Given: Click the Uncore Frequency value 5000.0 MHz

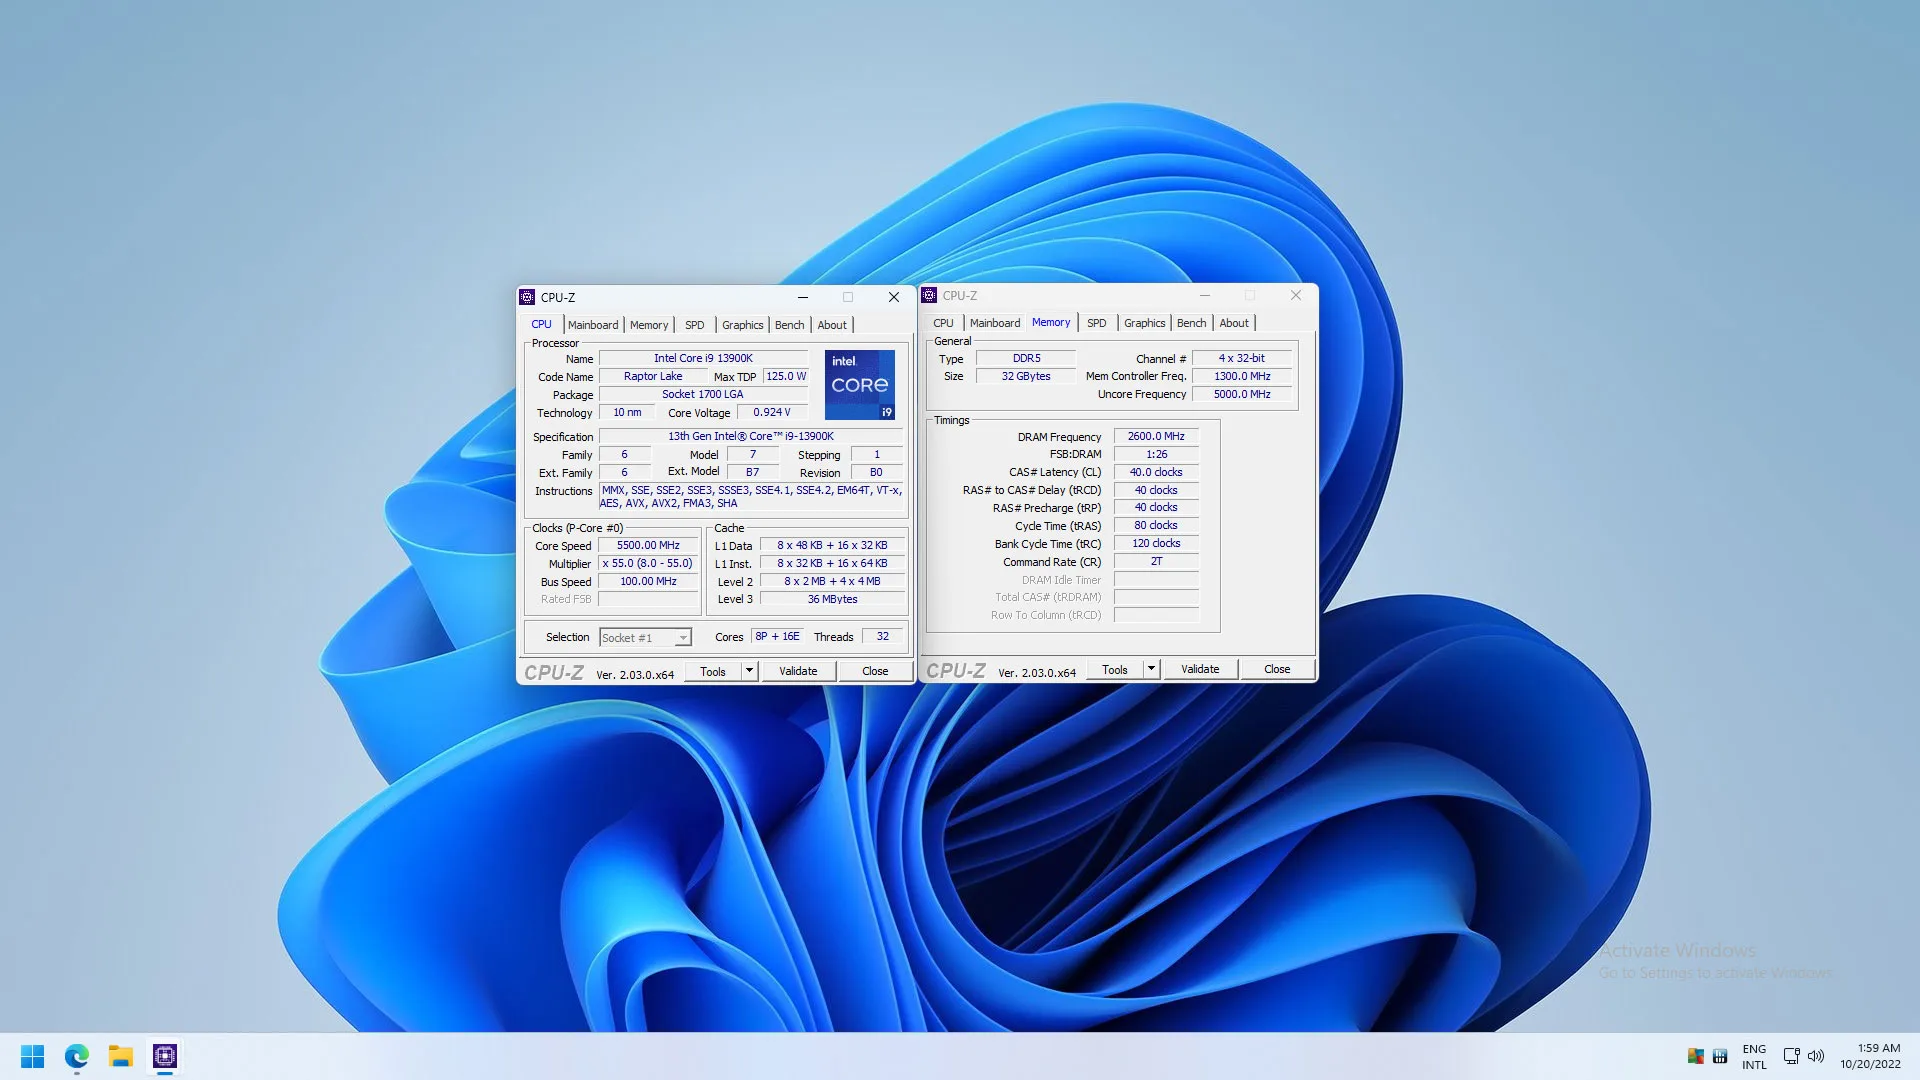Looking at the screenshot, I should (x=1242, y=395).
